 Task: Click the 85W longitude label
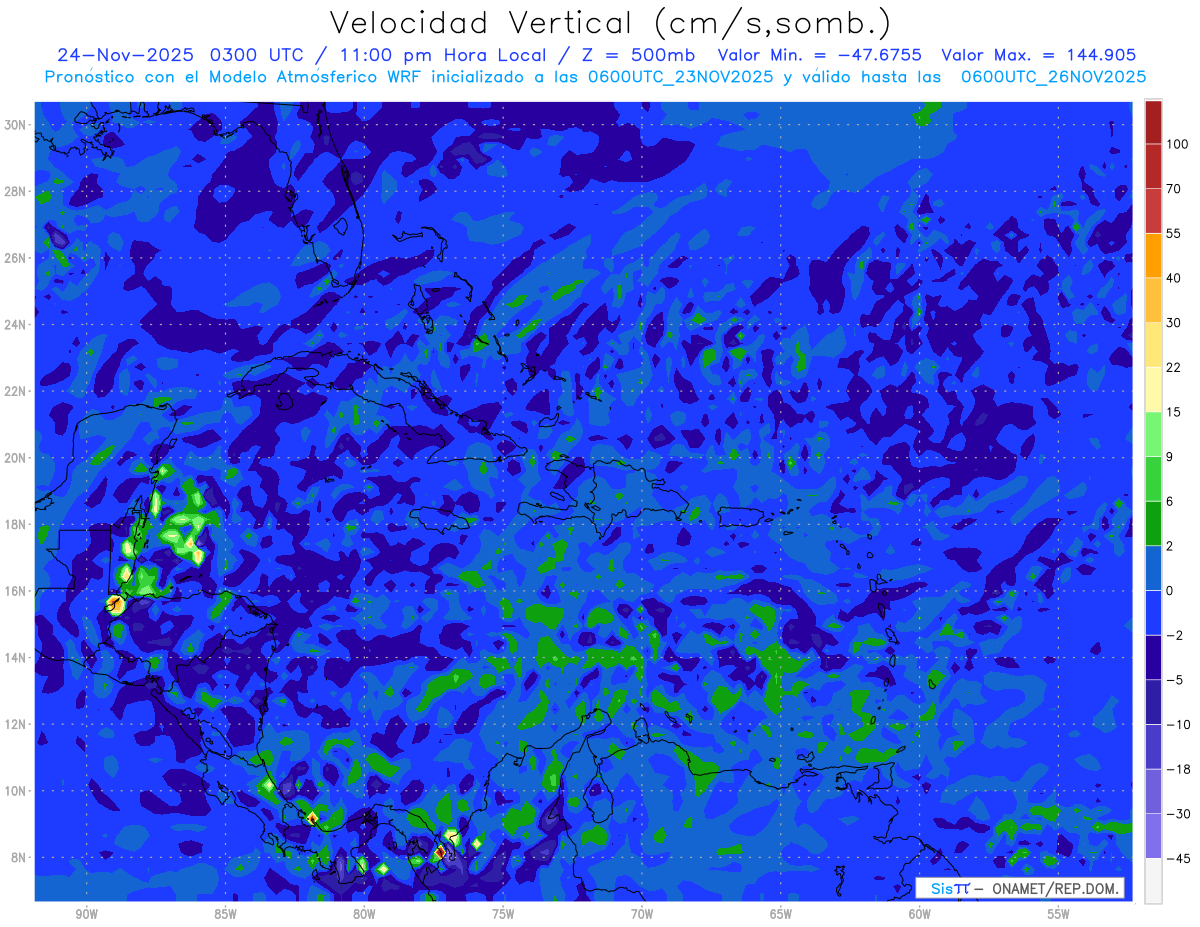coord(225,914)
